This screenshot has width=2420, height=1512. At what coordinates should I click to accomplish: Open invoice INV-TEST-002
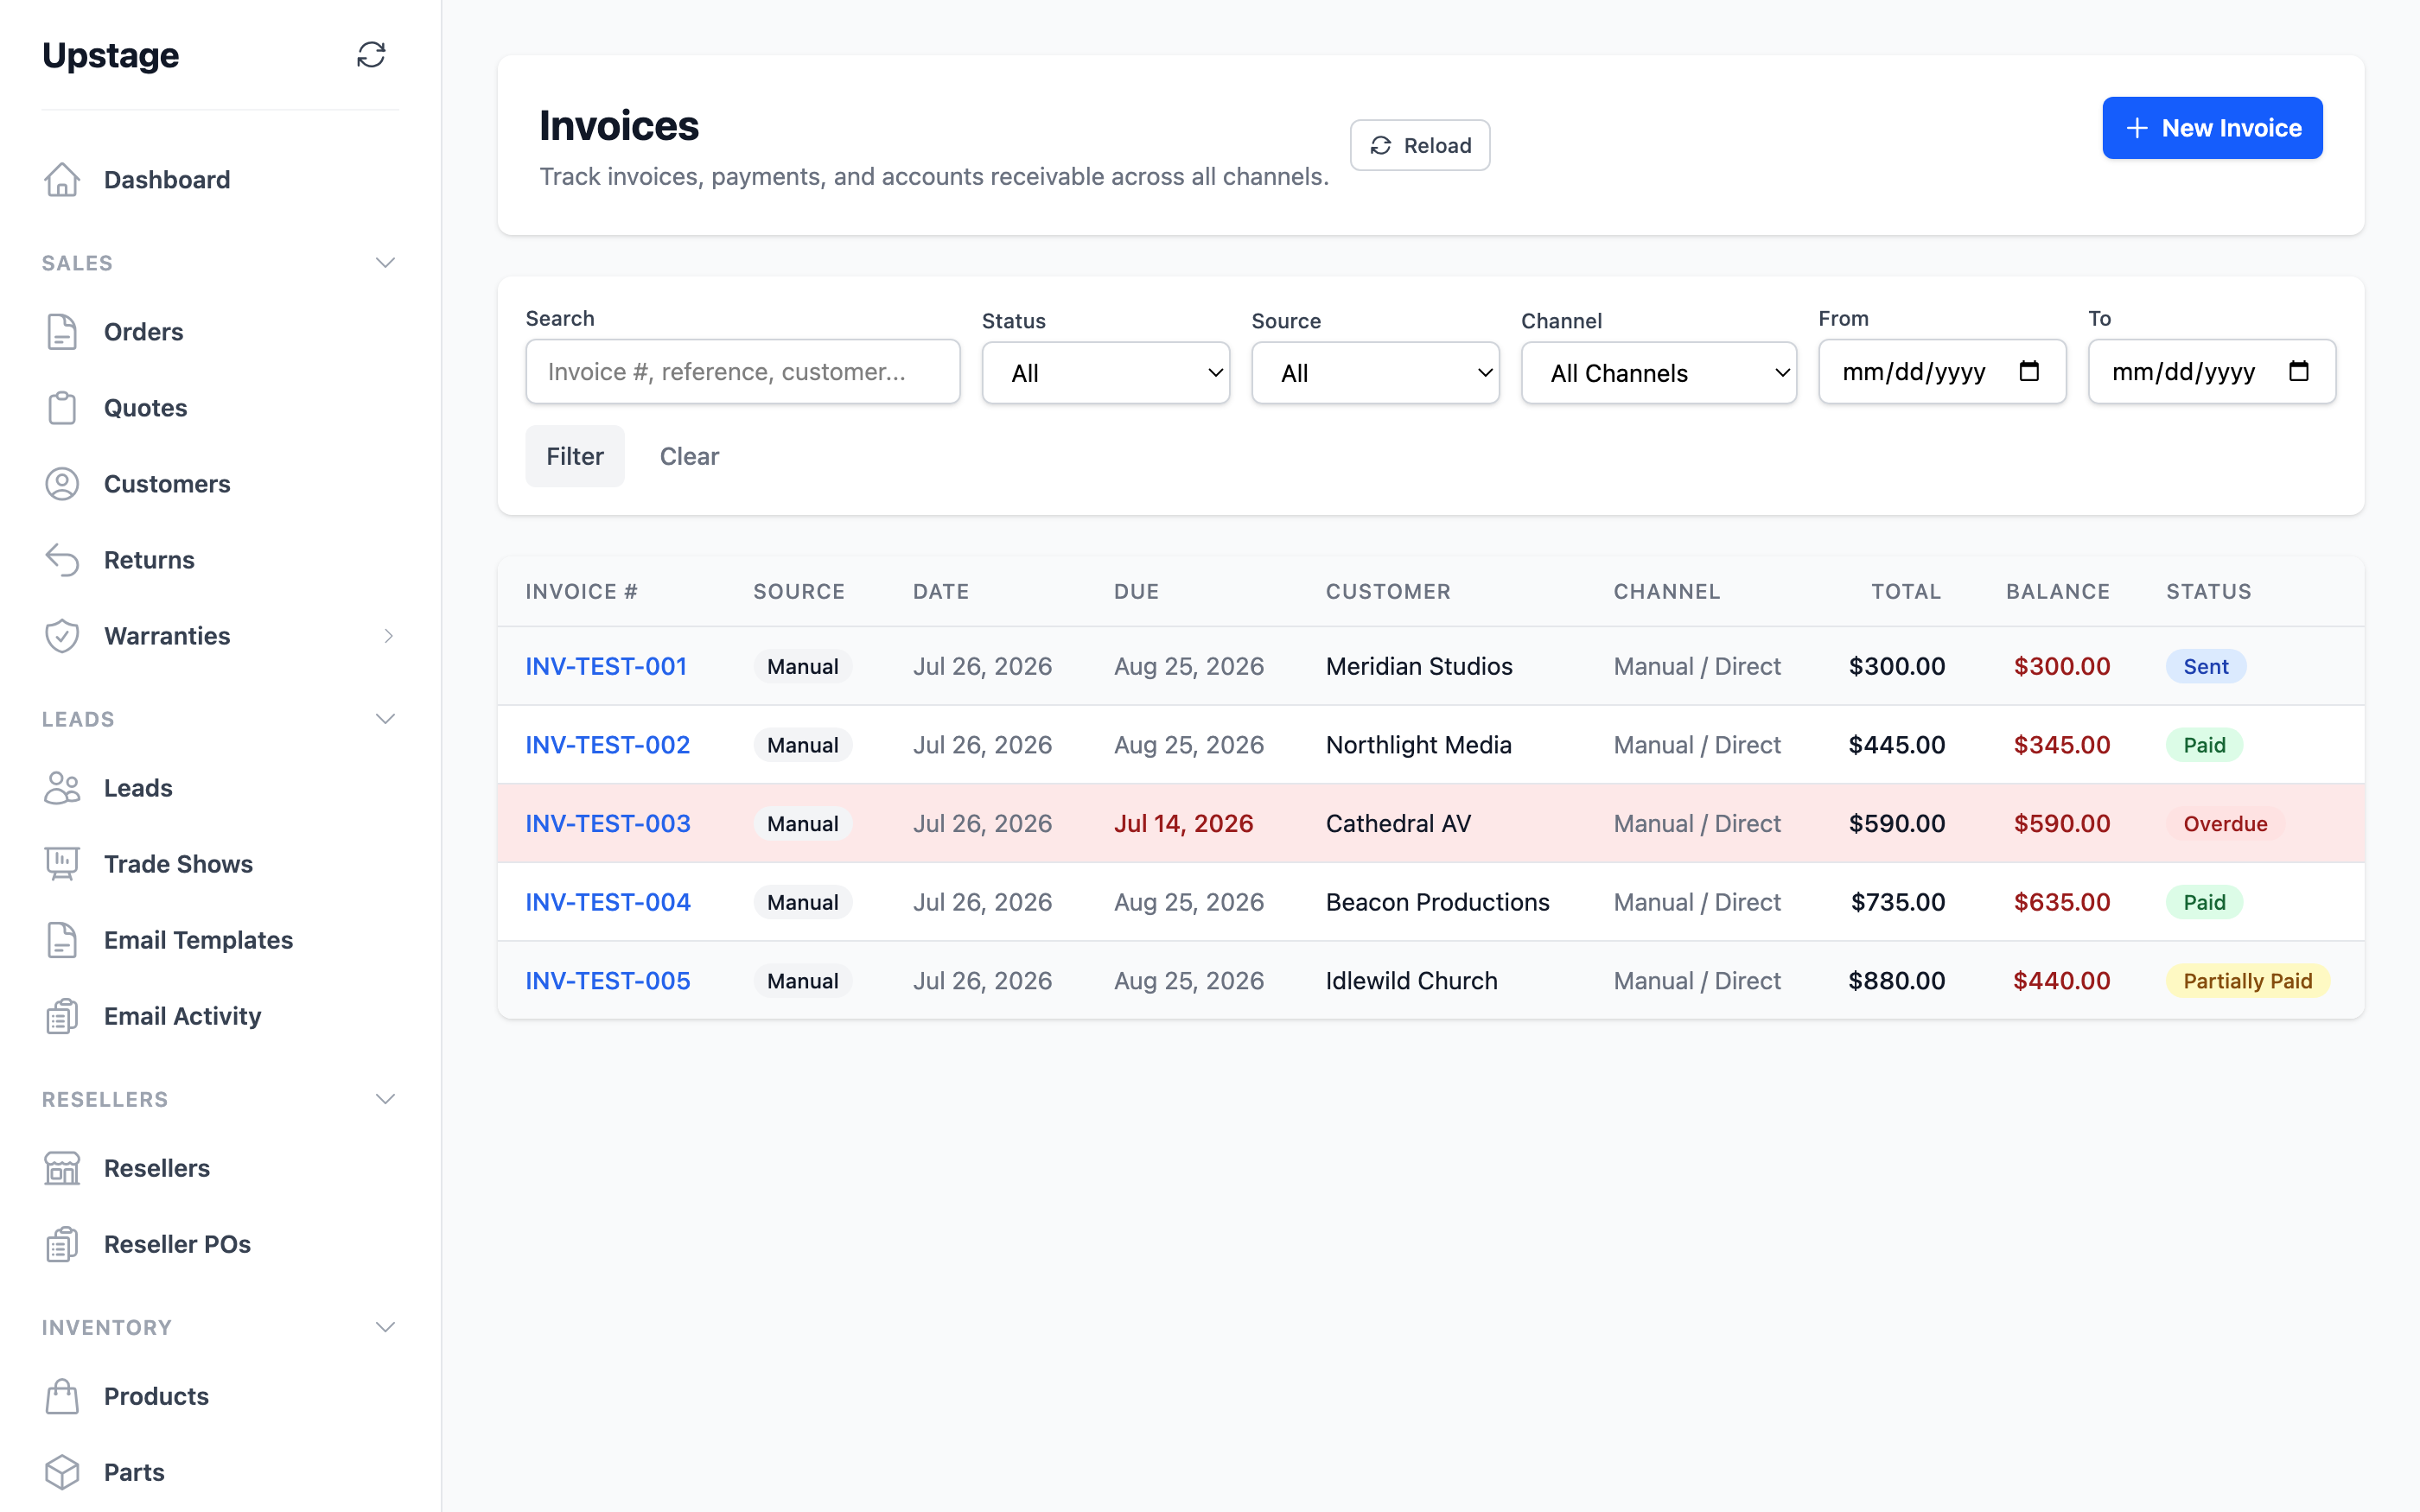[x=608, y=745]
